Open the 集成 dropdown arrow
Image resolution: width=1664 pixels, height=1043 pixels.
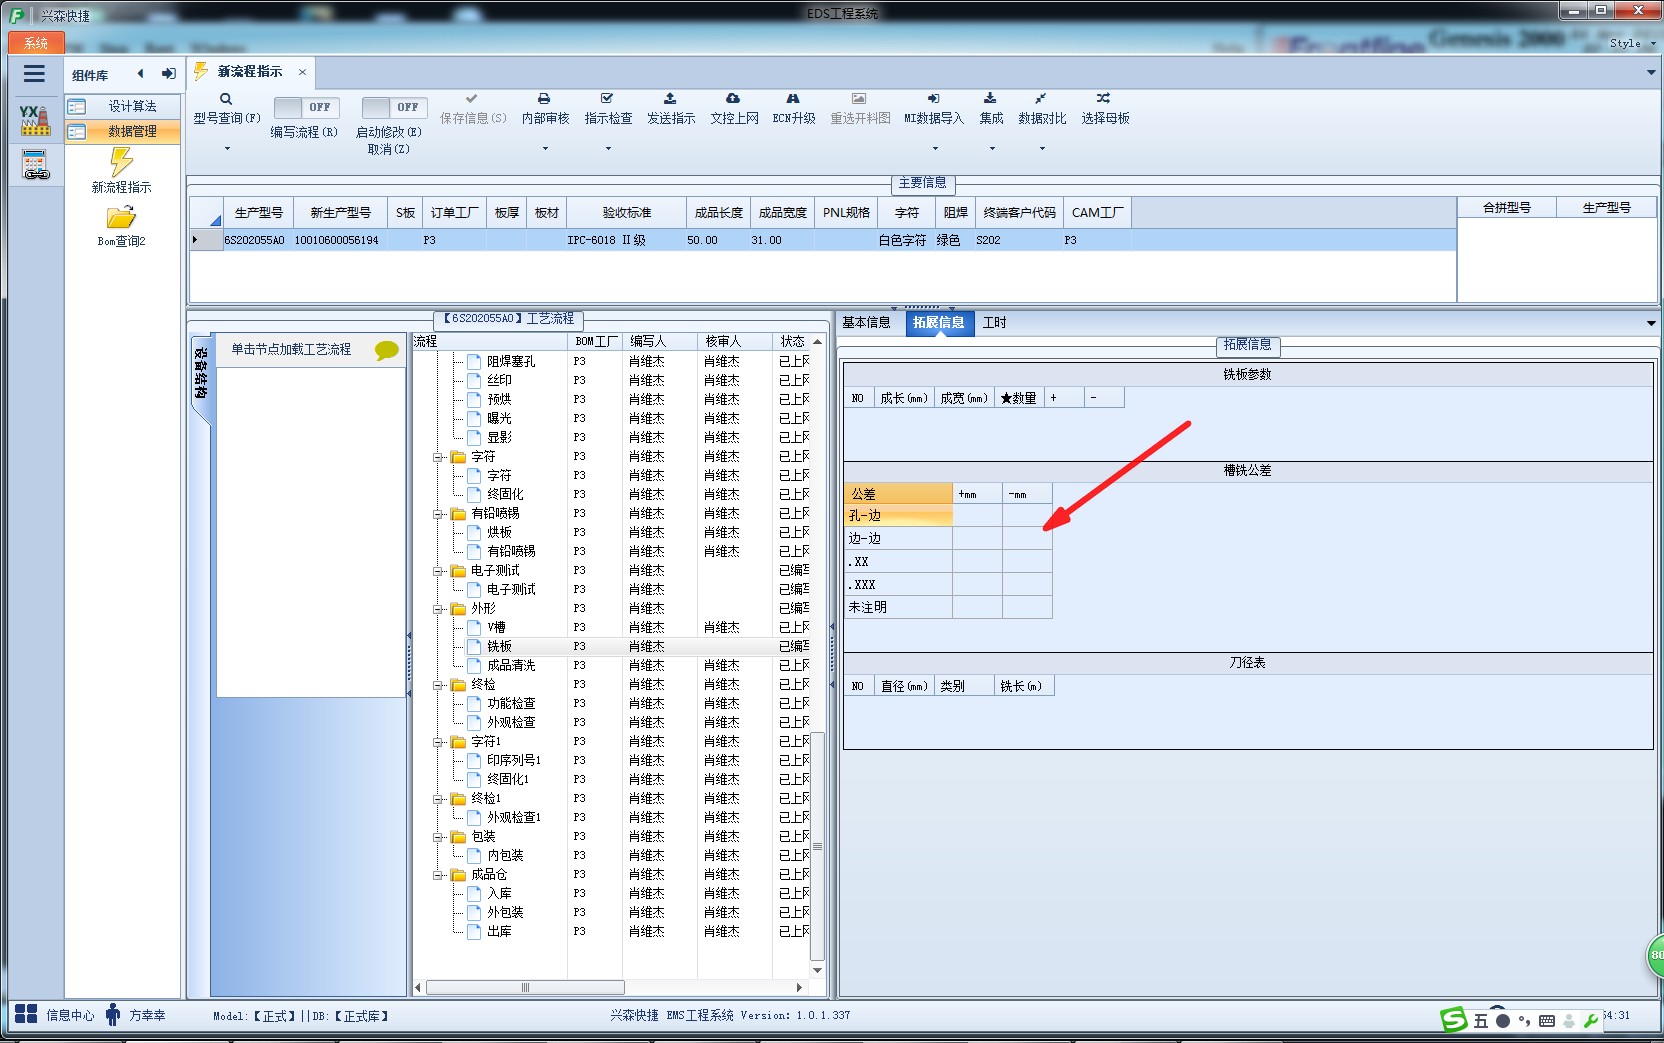coord(992,149)
